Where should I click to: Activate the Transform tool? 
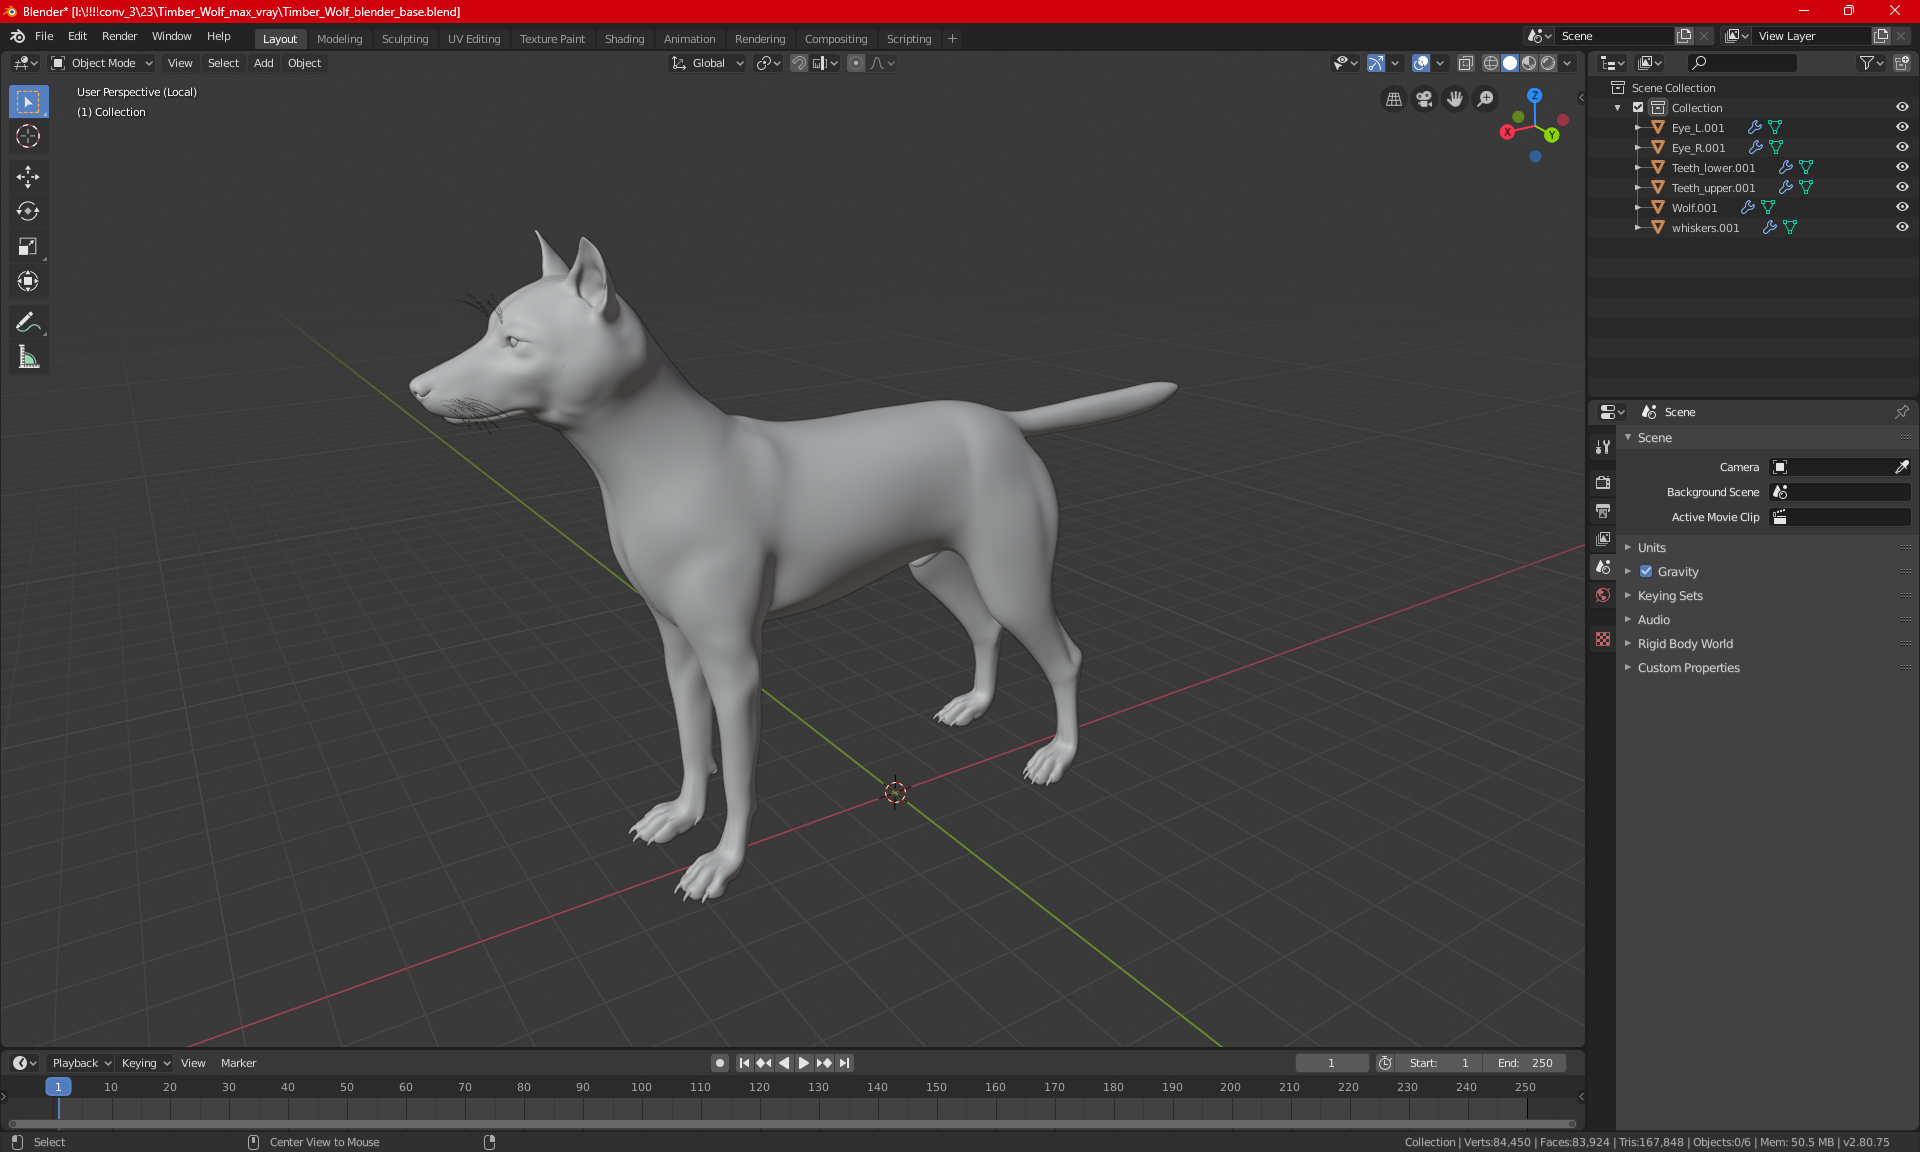pyautogui.click(x=28, y=282)
